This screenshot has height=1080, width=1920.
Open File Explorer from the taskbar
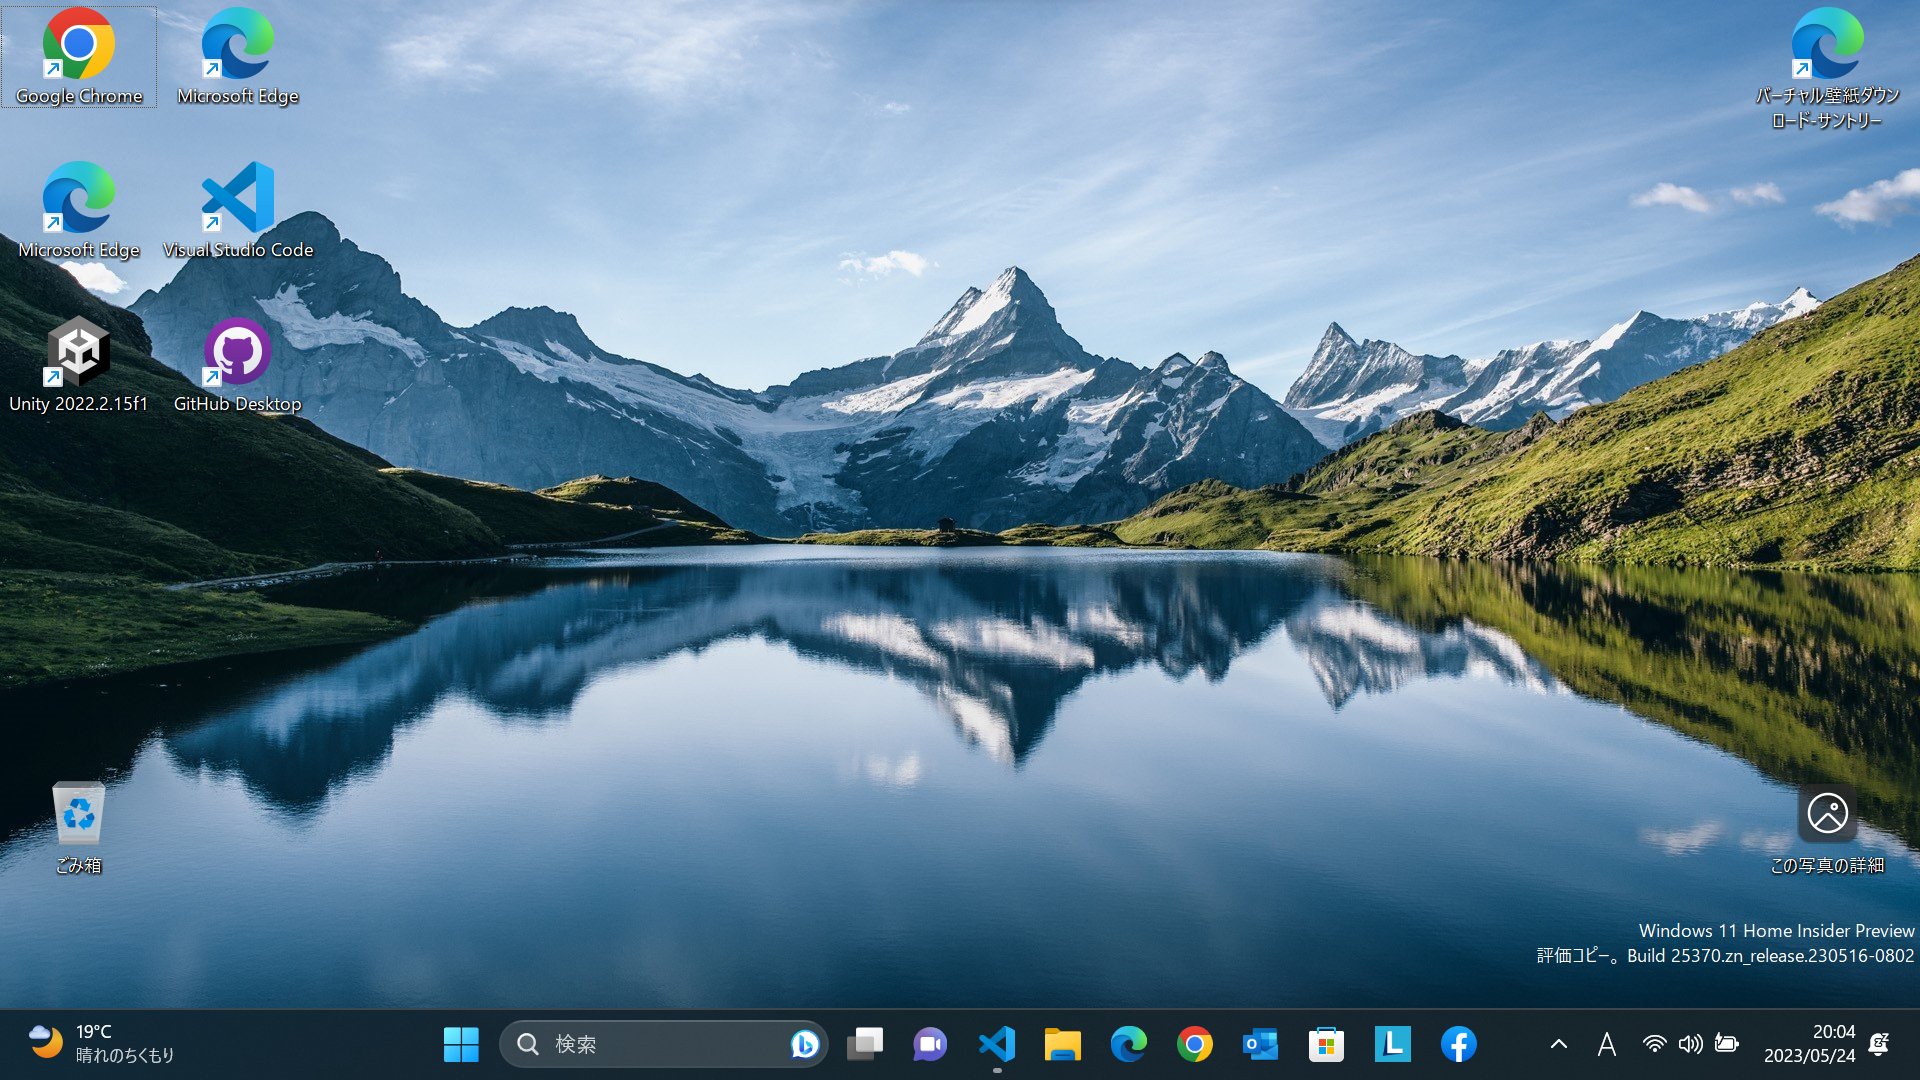(1062, 1044)
